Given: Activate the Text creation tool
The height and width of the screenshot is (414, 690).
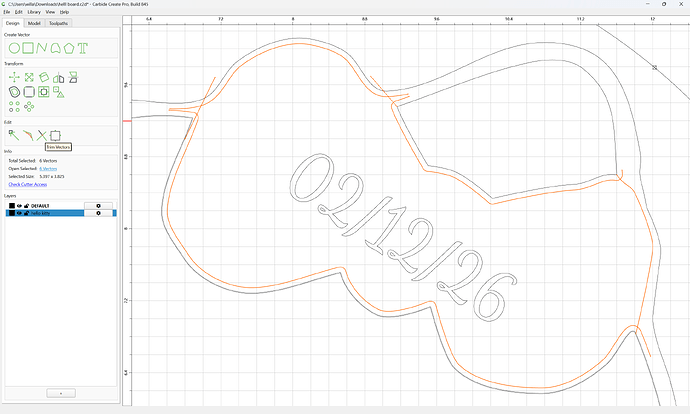Looking at the screenshot, I should coord(83,48).
